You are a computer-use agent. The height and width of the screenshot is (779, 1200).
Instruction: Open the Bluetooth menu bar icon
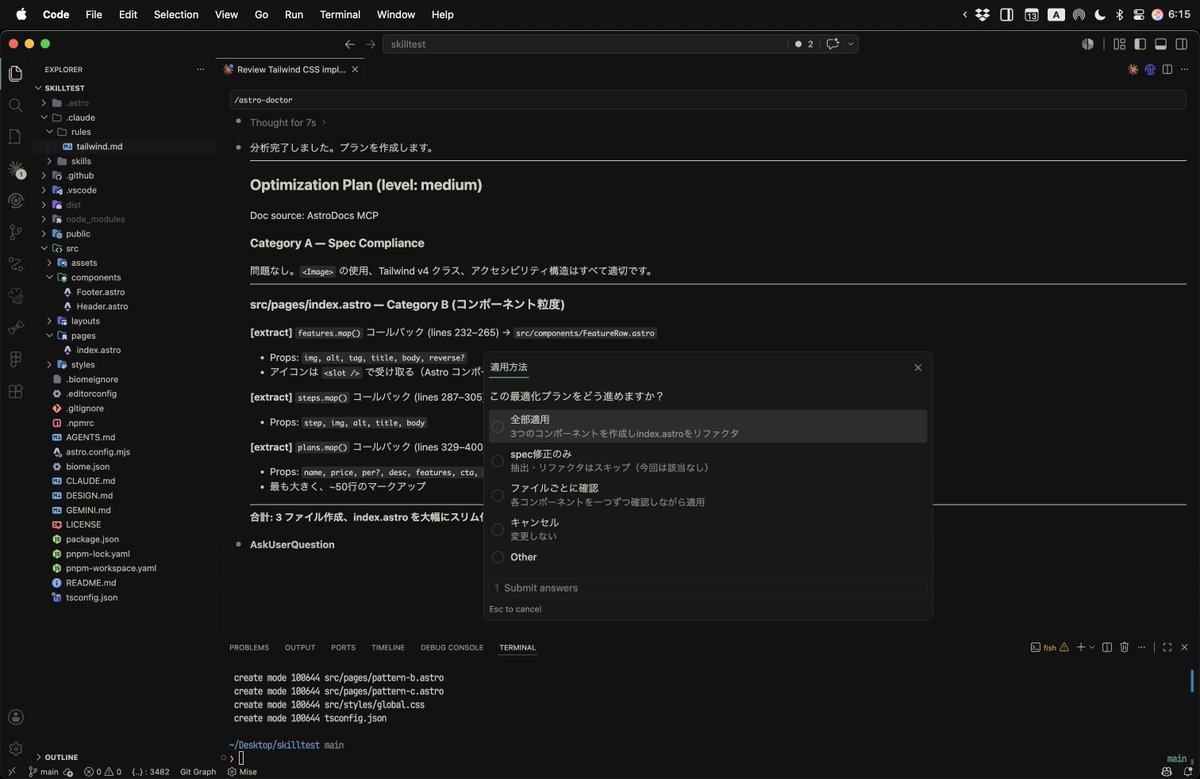coord(1119,15)
